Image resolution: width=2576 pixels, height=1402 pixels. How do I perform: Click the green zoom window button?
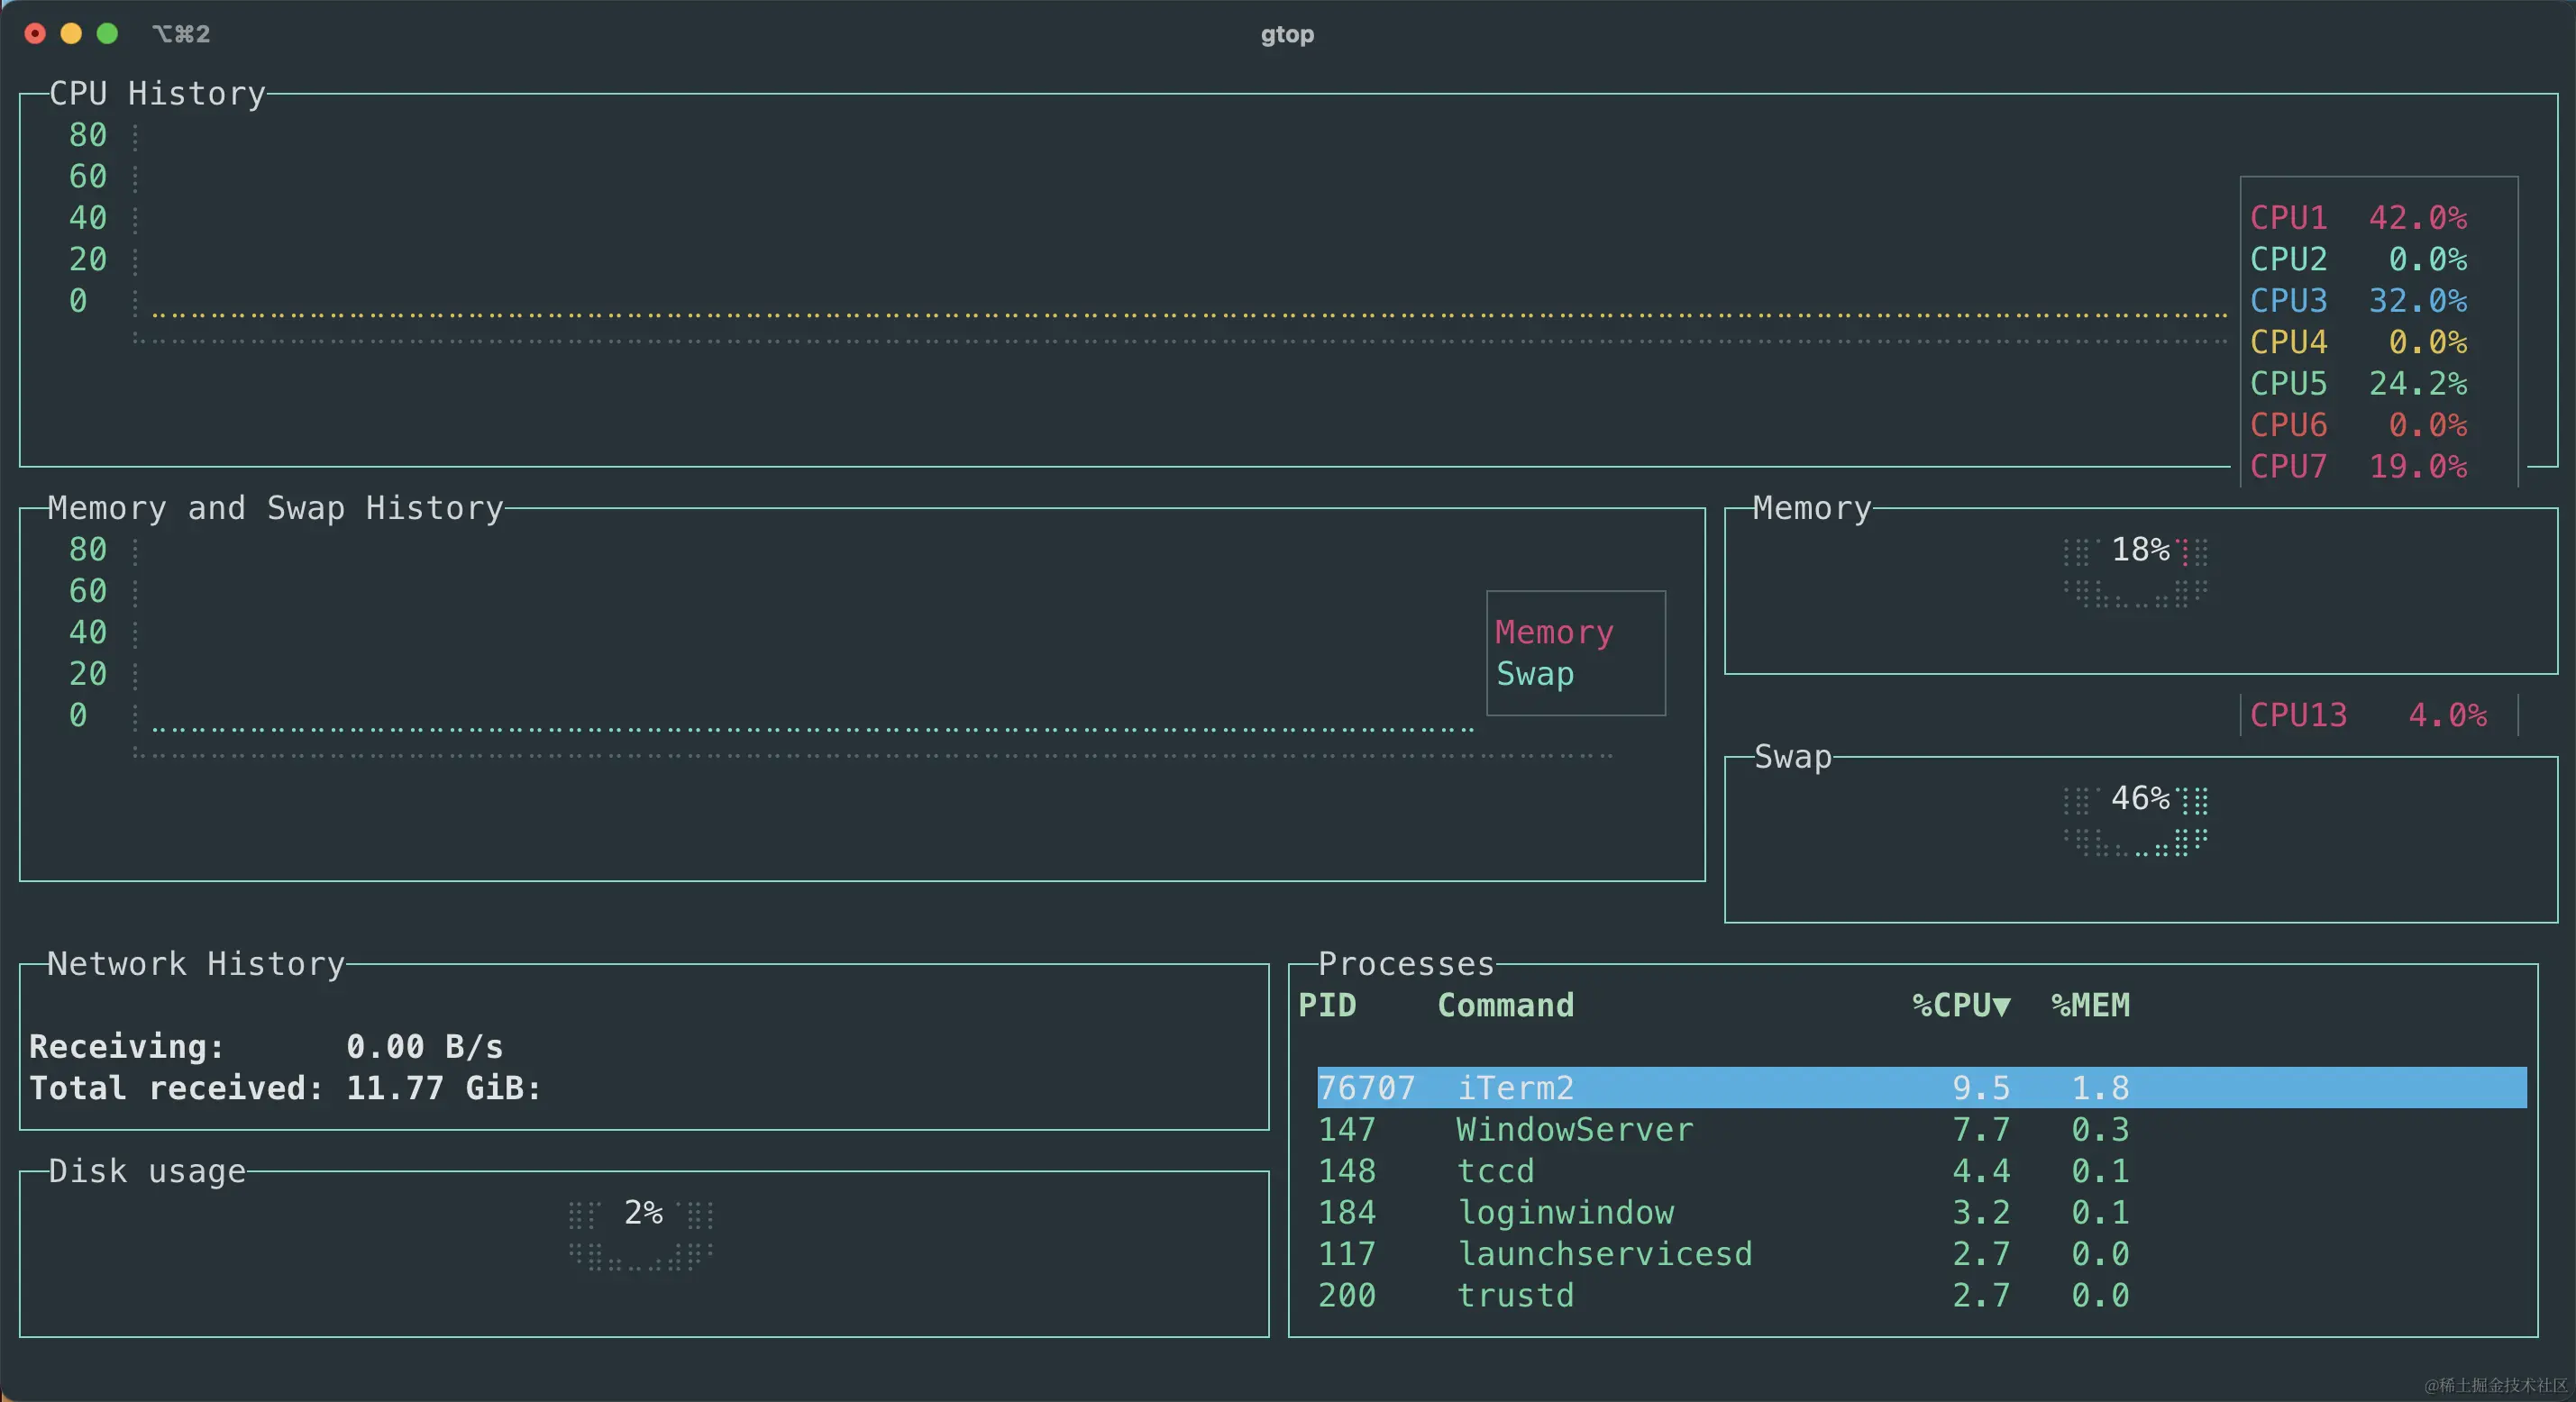pyautogui.click(x=107, y=34)
